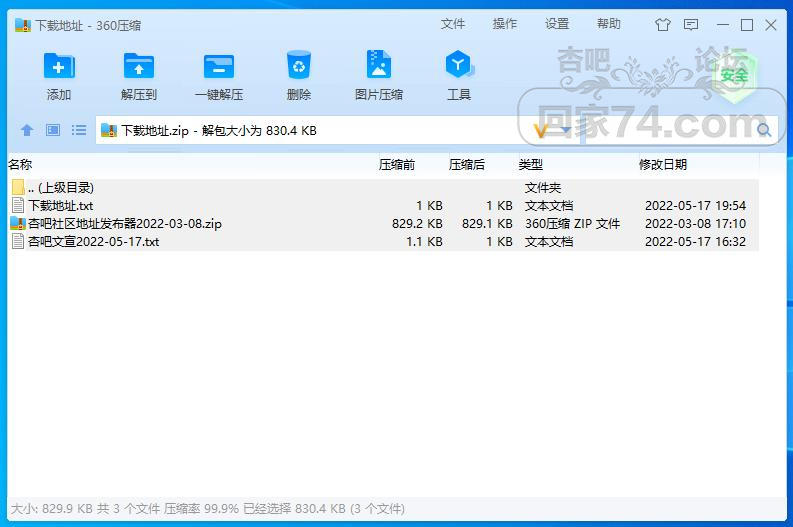The image size is (793, 527).
Task: Maximize the 360压缩 window
Action: click(746, 25)
